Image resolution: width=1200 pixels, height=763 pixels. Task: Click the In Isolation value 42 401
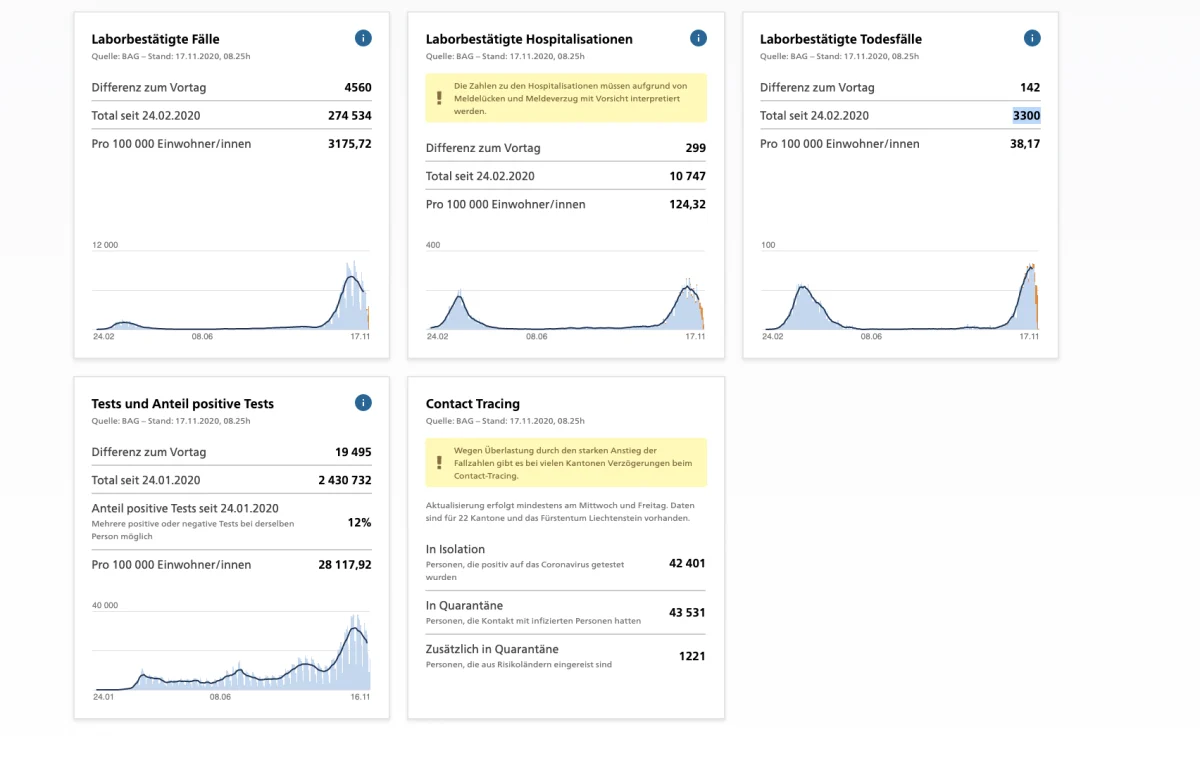687,563
